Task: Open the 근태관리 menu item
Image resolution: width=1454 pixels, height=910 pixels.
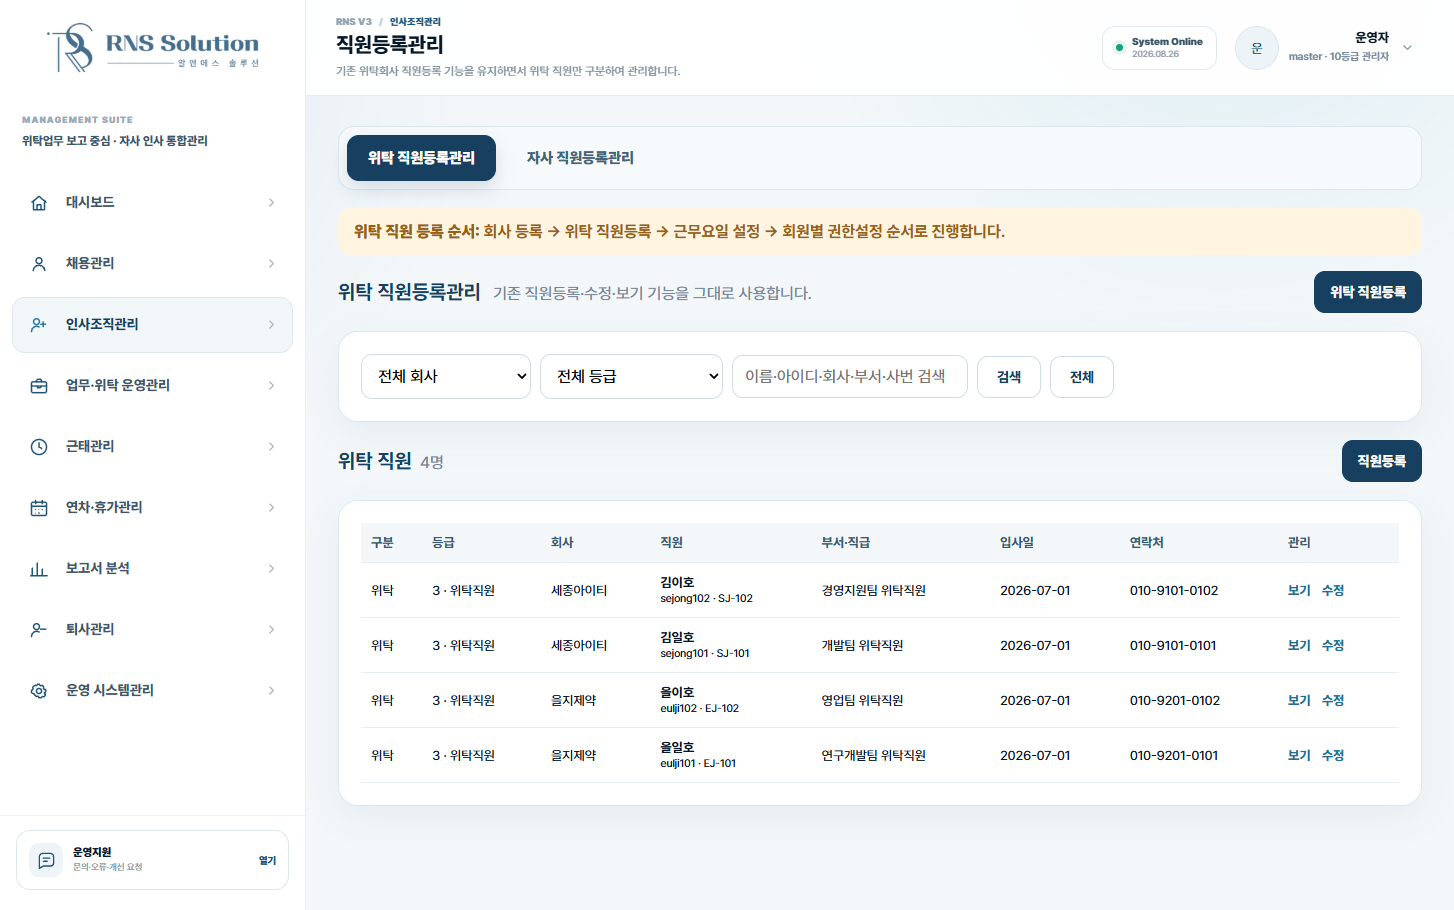Action: point(152,447)
